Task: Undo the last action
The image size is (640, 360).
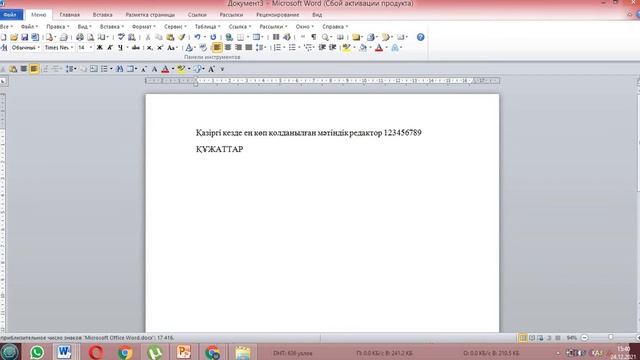Action: 198,37
